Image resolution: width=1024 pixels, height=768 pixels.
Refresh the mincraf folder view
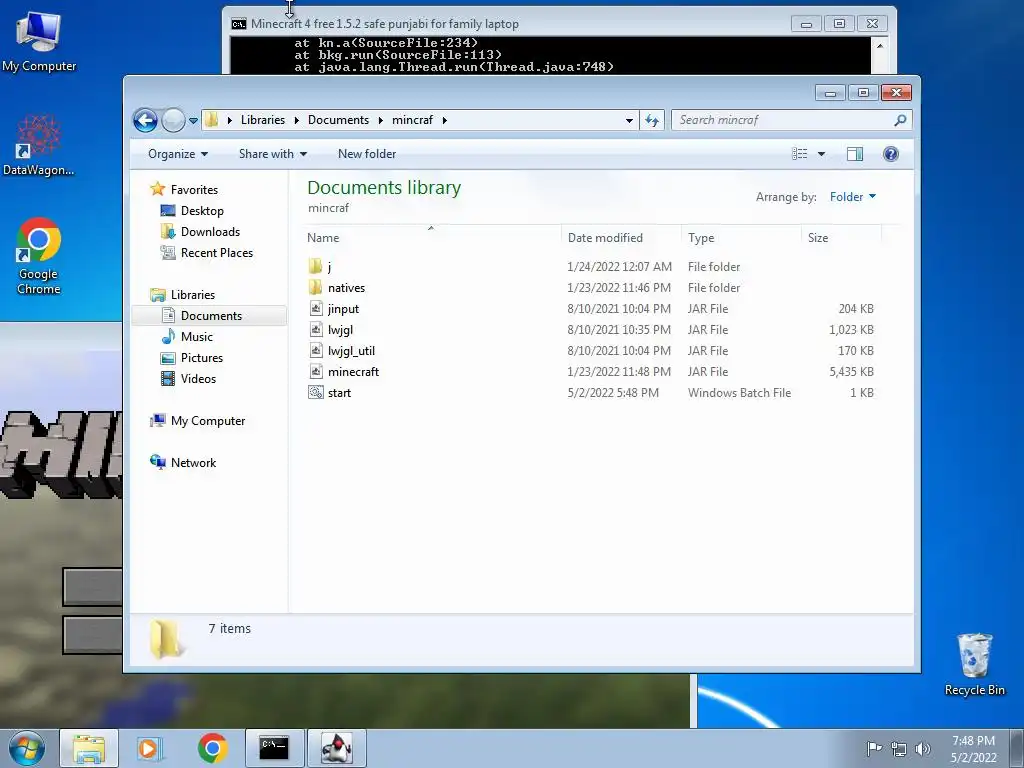(x=652, y=120)
